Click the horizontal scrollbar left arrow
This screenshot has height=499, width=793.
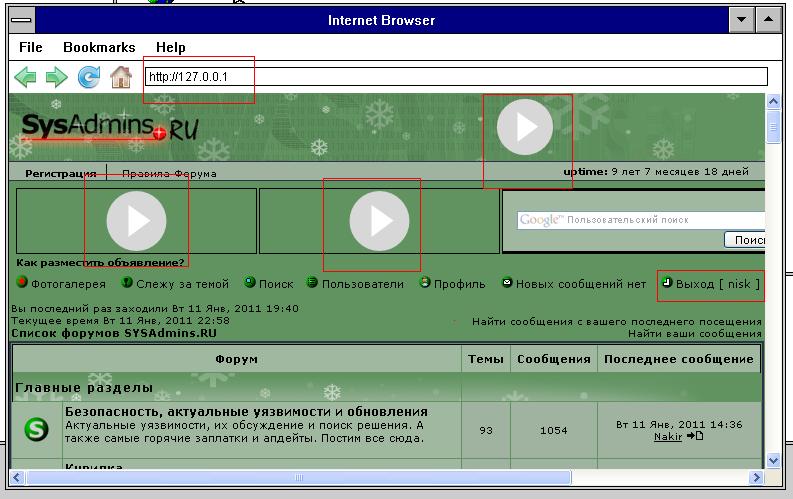click(x=17, y=477)
